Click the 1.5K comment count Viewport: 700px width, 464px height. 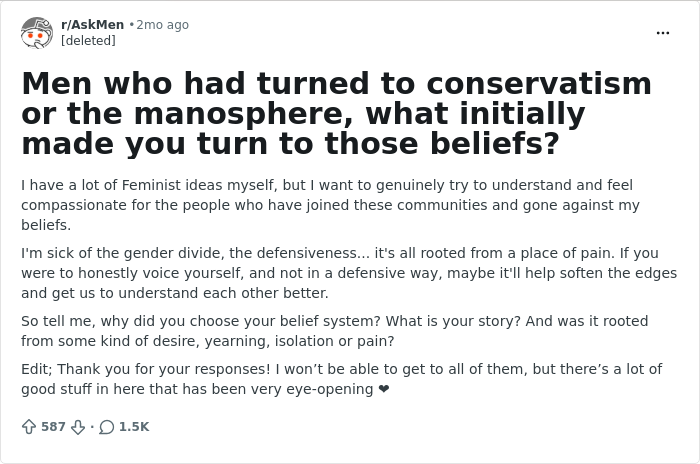click(x=134, y=427)
